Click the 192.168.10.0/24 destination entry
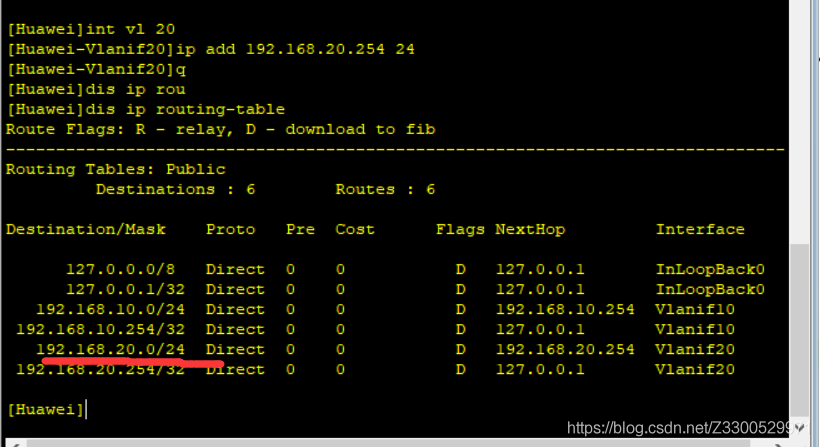This screenshot has width=820, height=447. point(110,309)
